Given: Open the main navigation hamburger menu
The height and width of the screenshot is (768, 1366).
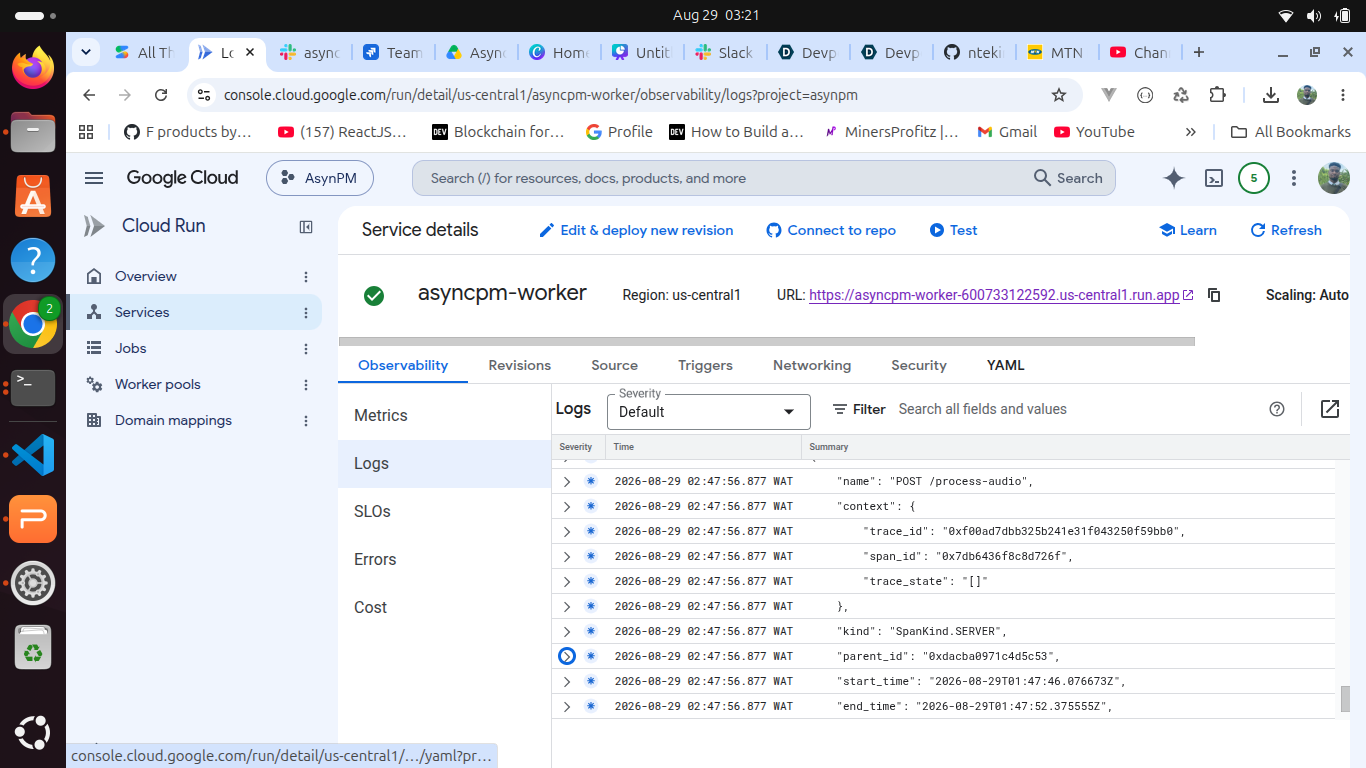Looking at the screenshot, I should 94,178.
